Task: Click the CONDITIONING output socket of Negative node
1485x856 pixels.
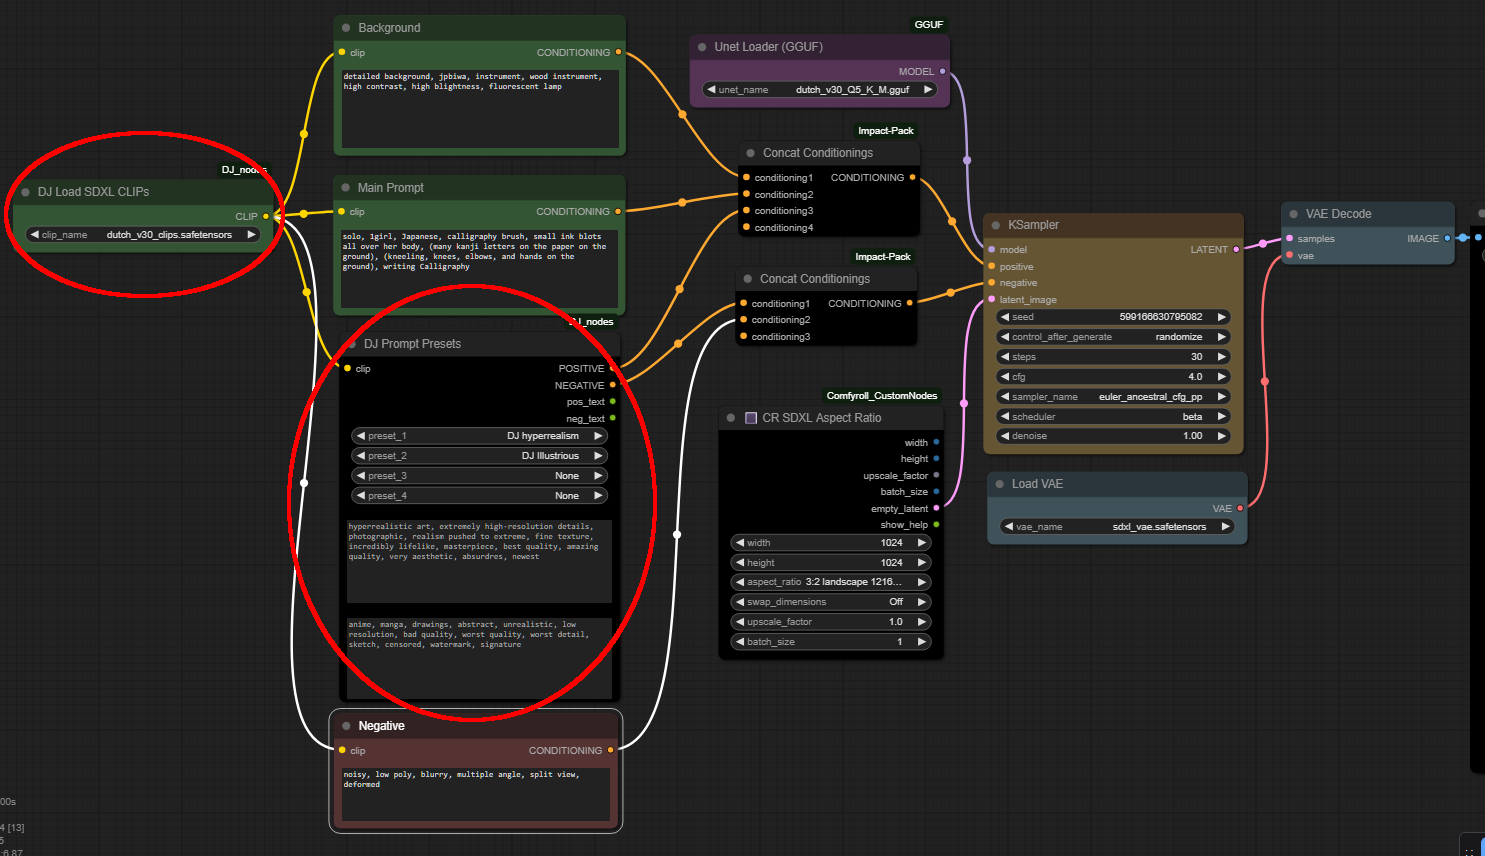Action: point(610,750)
